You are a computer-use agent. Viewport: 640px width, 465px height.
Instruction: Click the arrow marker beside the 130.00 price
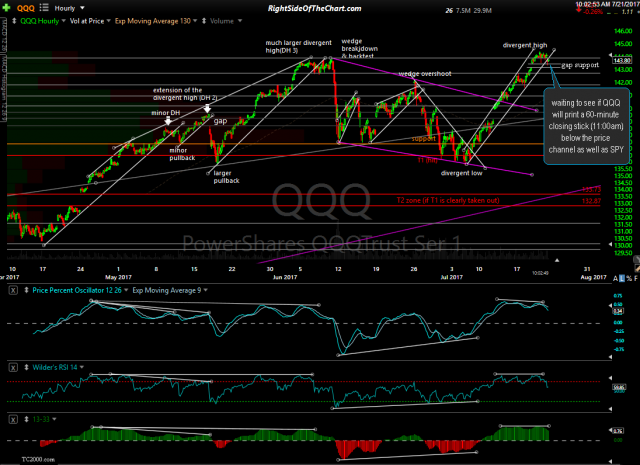click(610, 245)
